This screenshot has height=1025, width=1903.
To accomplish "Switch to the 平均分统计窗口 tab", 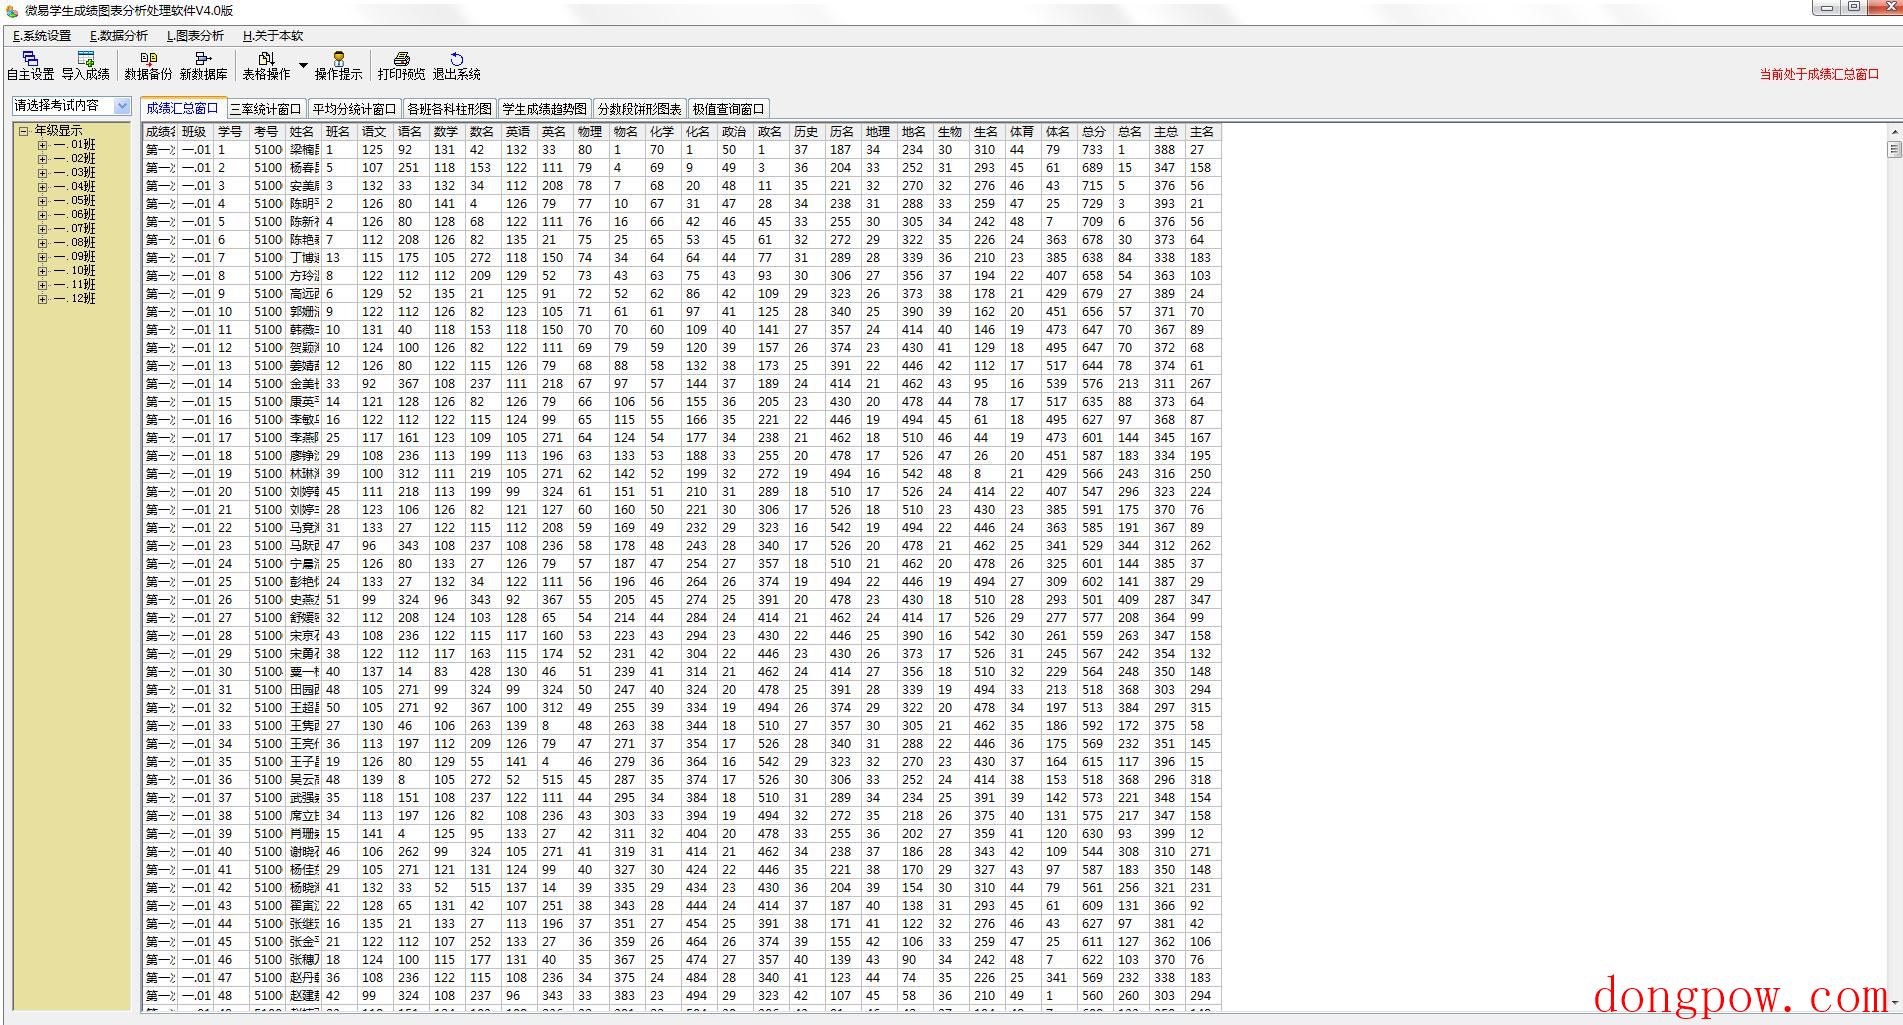I will pyautogui.click(x=354, y=109).
